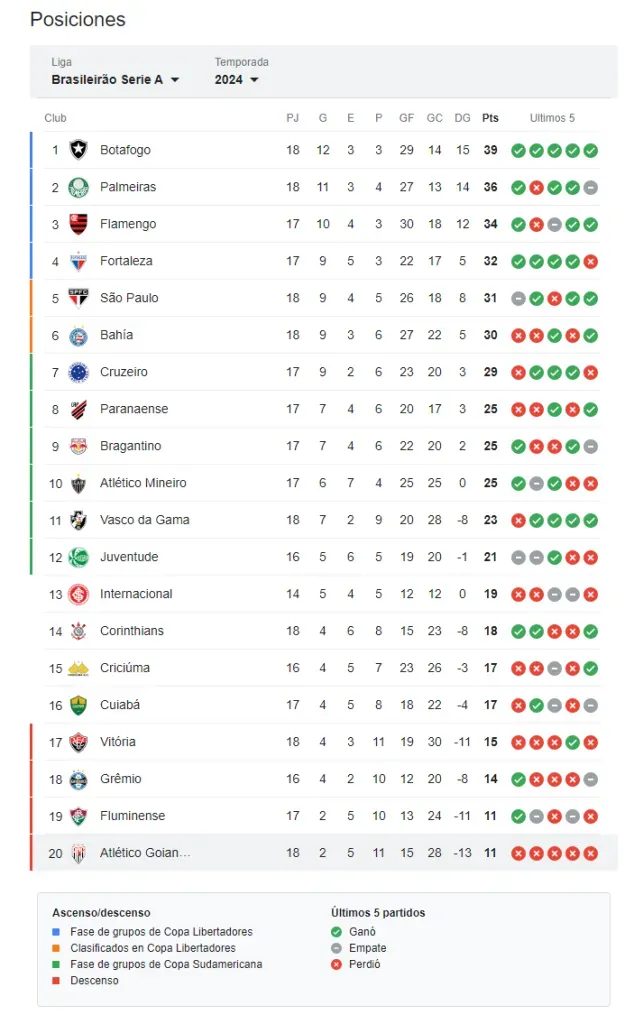Select the Pts column header
The height and width of the screenshot is (1024, 643).
pos(490,117)
